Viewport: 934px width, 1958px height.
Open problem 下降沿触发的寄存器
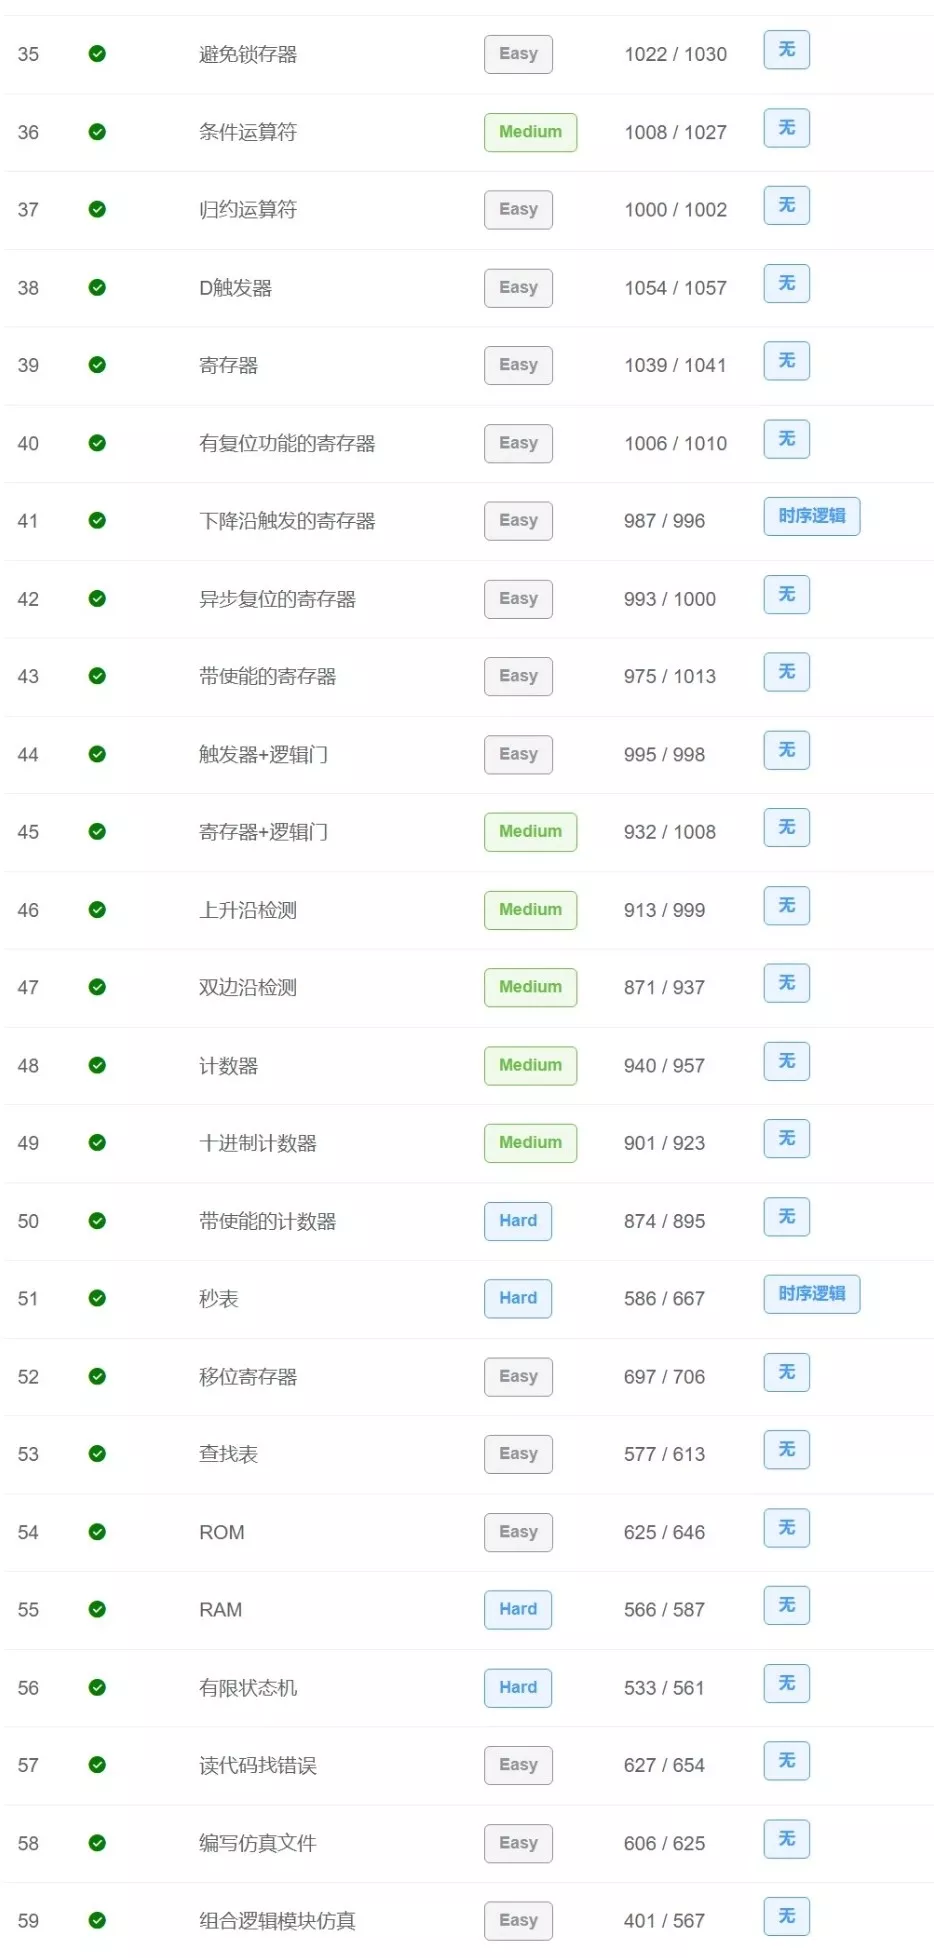coord(287,521)
